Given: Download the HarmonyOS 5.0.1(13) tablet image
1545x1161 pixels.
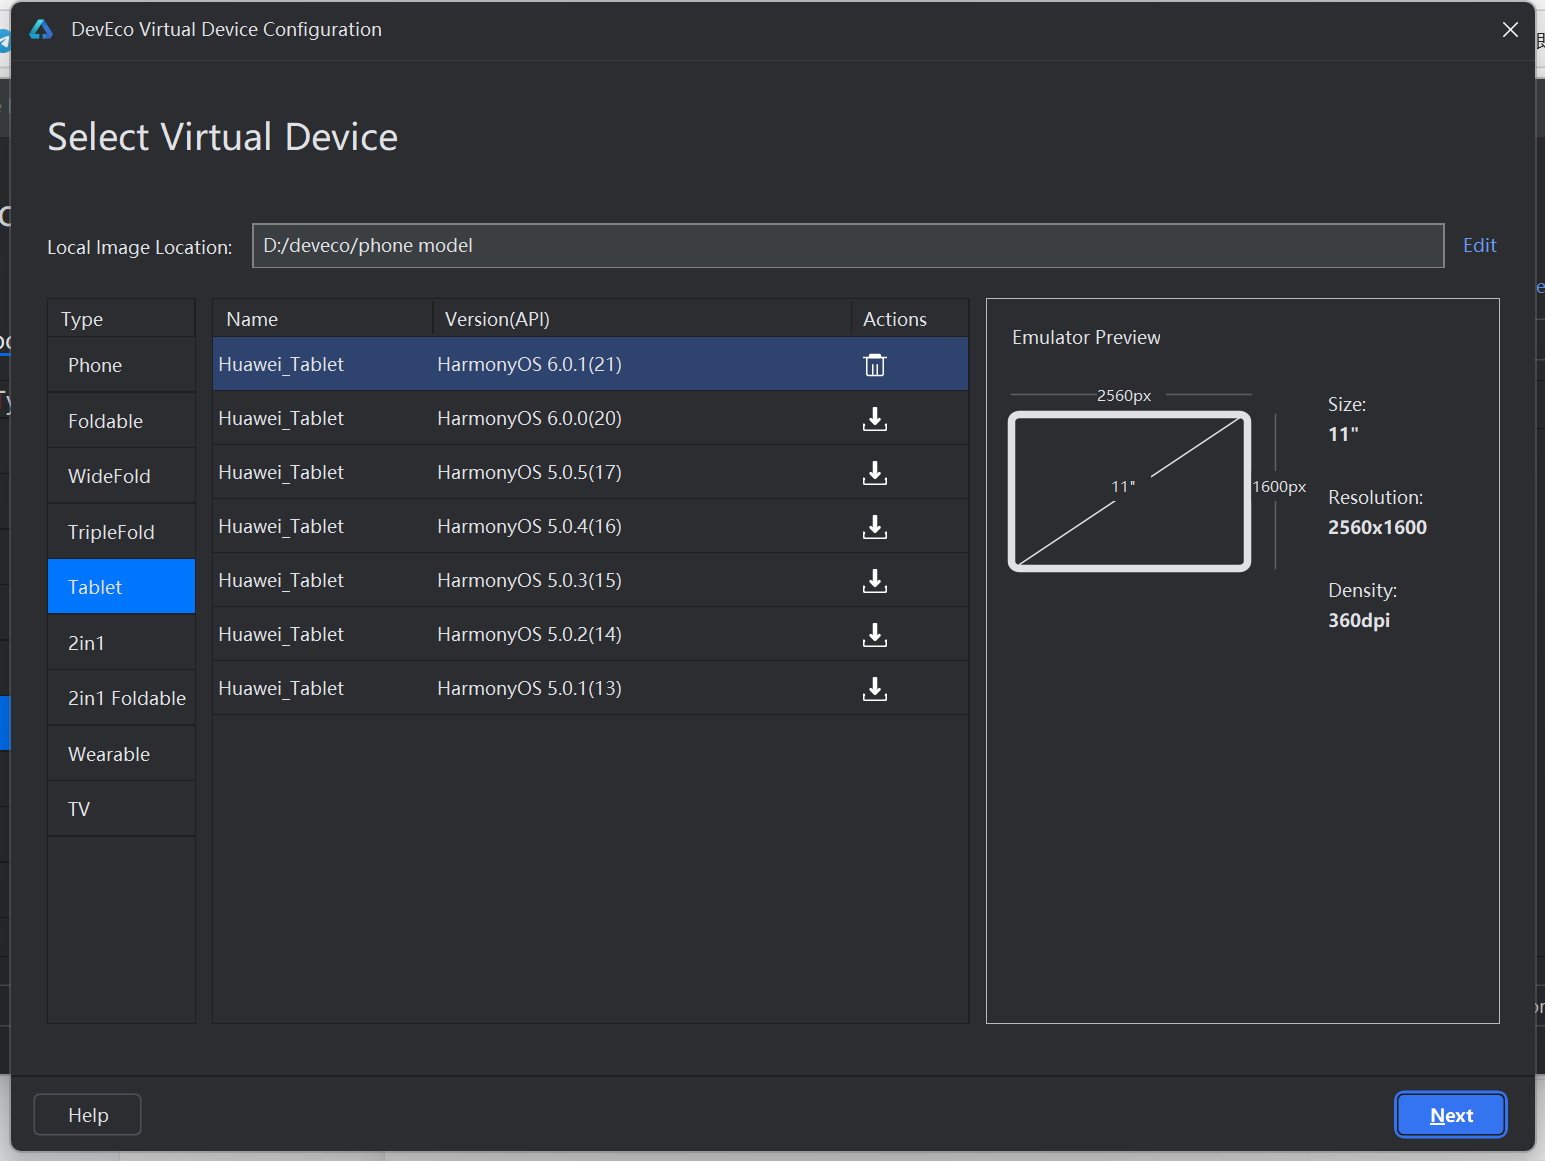Looking at the screenshot, I should pos(875,689).
